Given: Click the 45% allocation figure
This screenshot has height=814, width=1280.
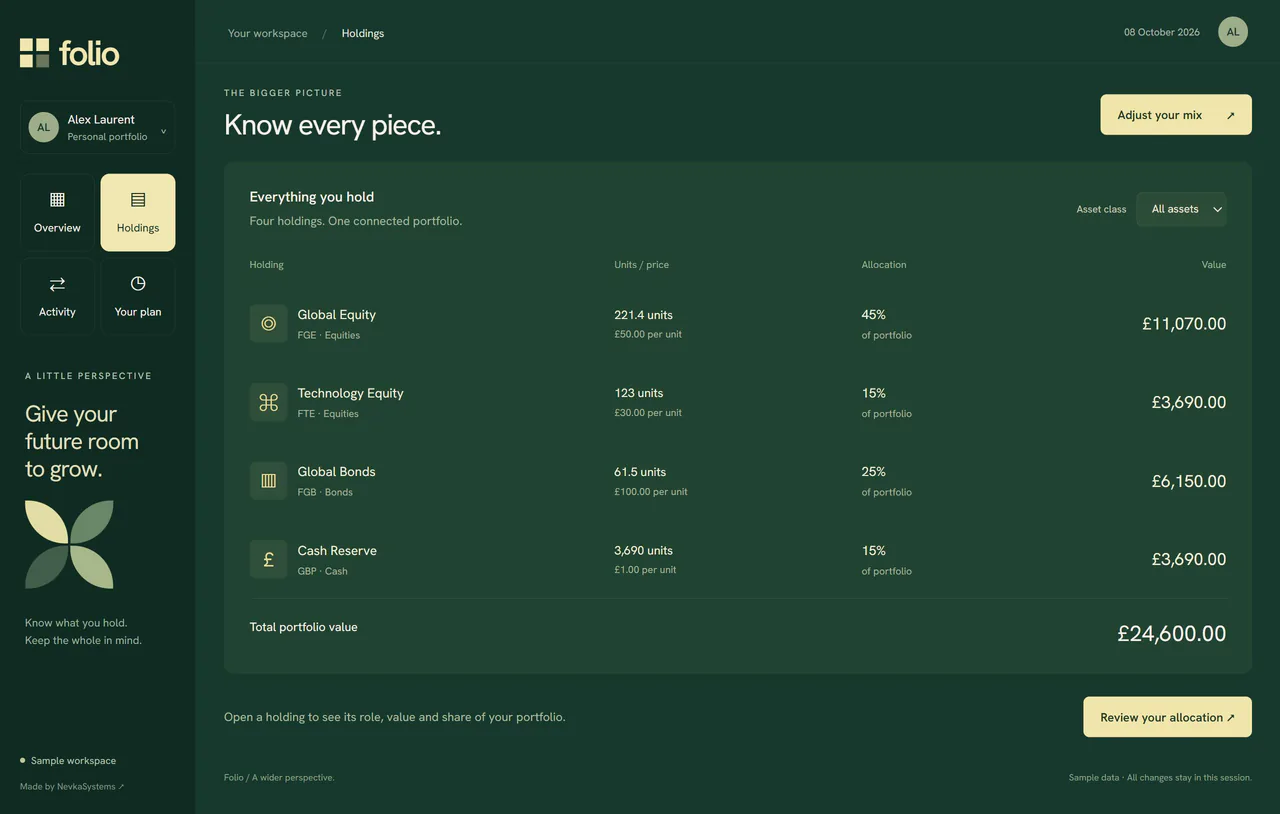Looking at the screenshot, I should (x=874, y=314).
